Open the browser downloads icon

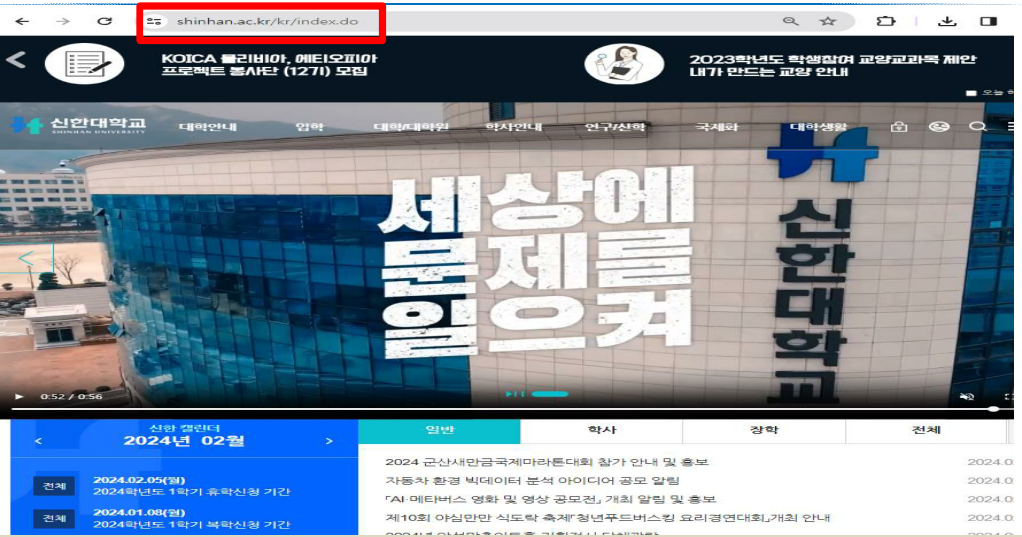[947, 21]
